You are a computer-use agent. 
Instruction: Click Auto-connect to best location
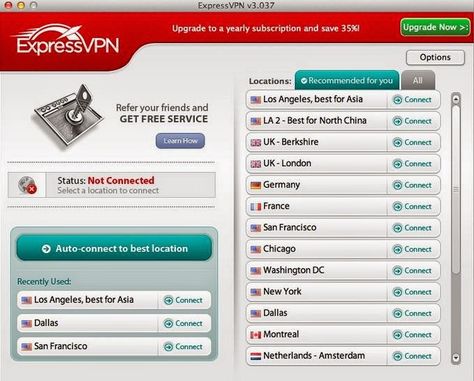(114, 248)
